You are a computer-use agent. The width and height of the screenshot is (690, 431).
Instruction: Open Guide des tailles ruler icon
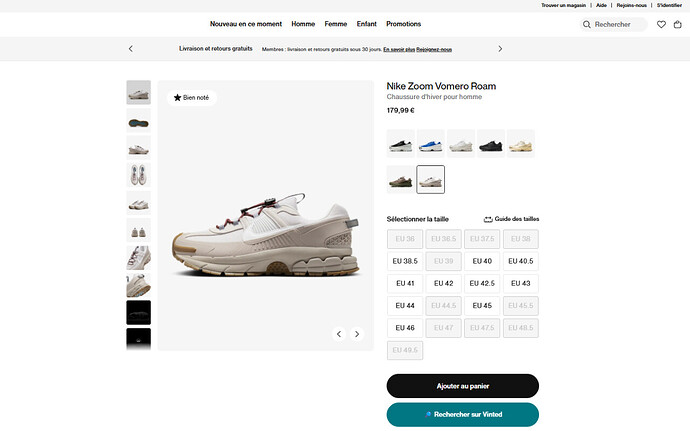[488, 219]
